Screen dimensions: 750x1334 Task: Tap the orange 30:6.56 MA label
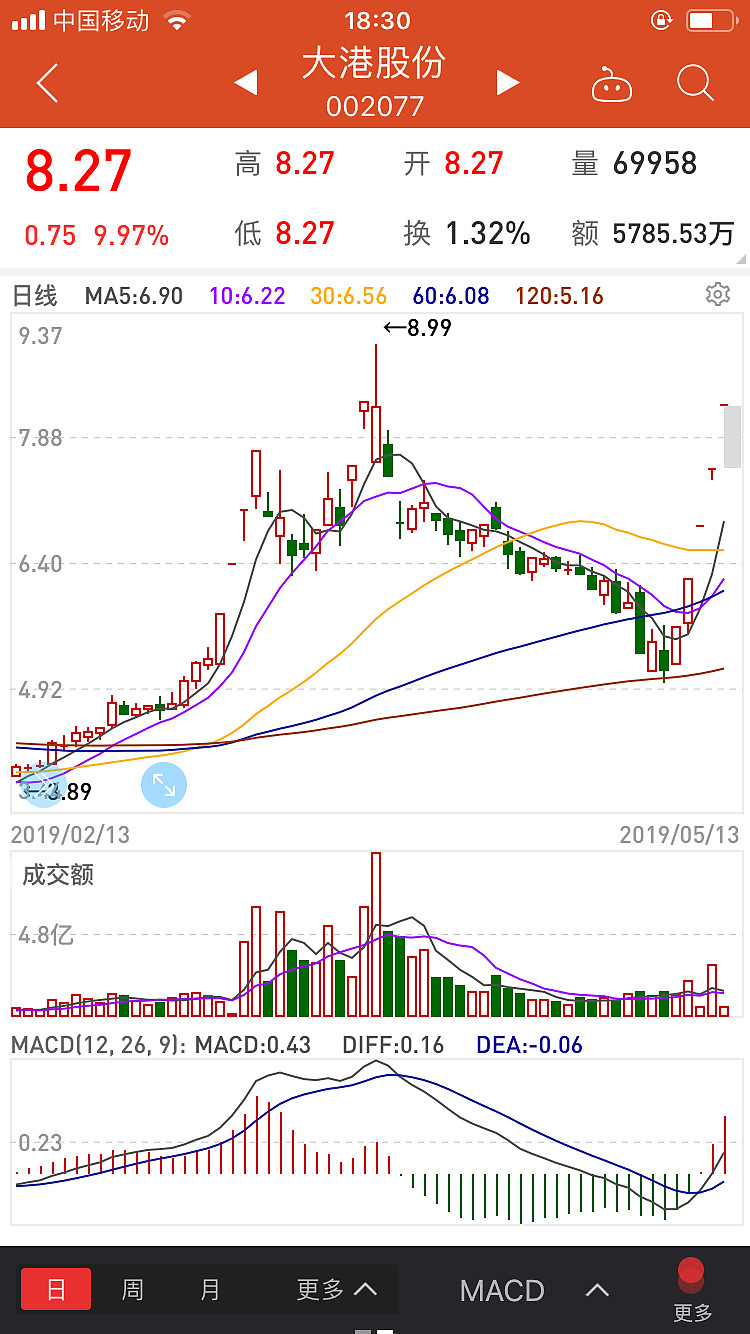click(349, 295)
